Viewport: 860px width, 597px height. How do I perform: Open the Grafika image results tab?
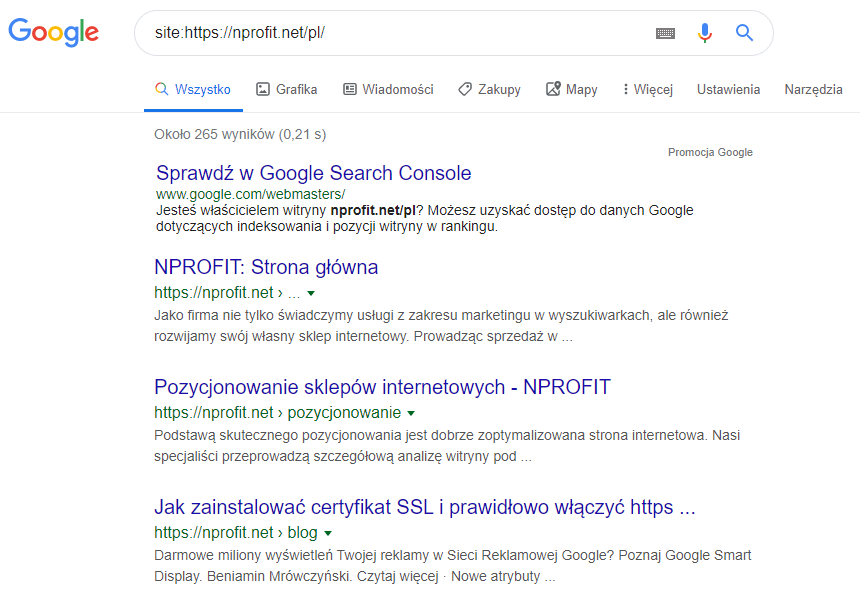coord(287,89)
